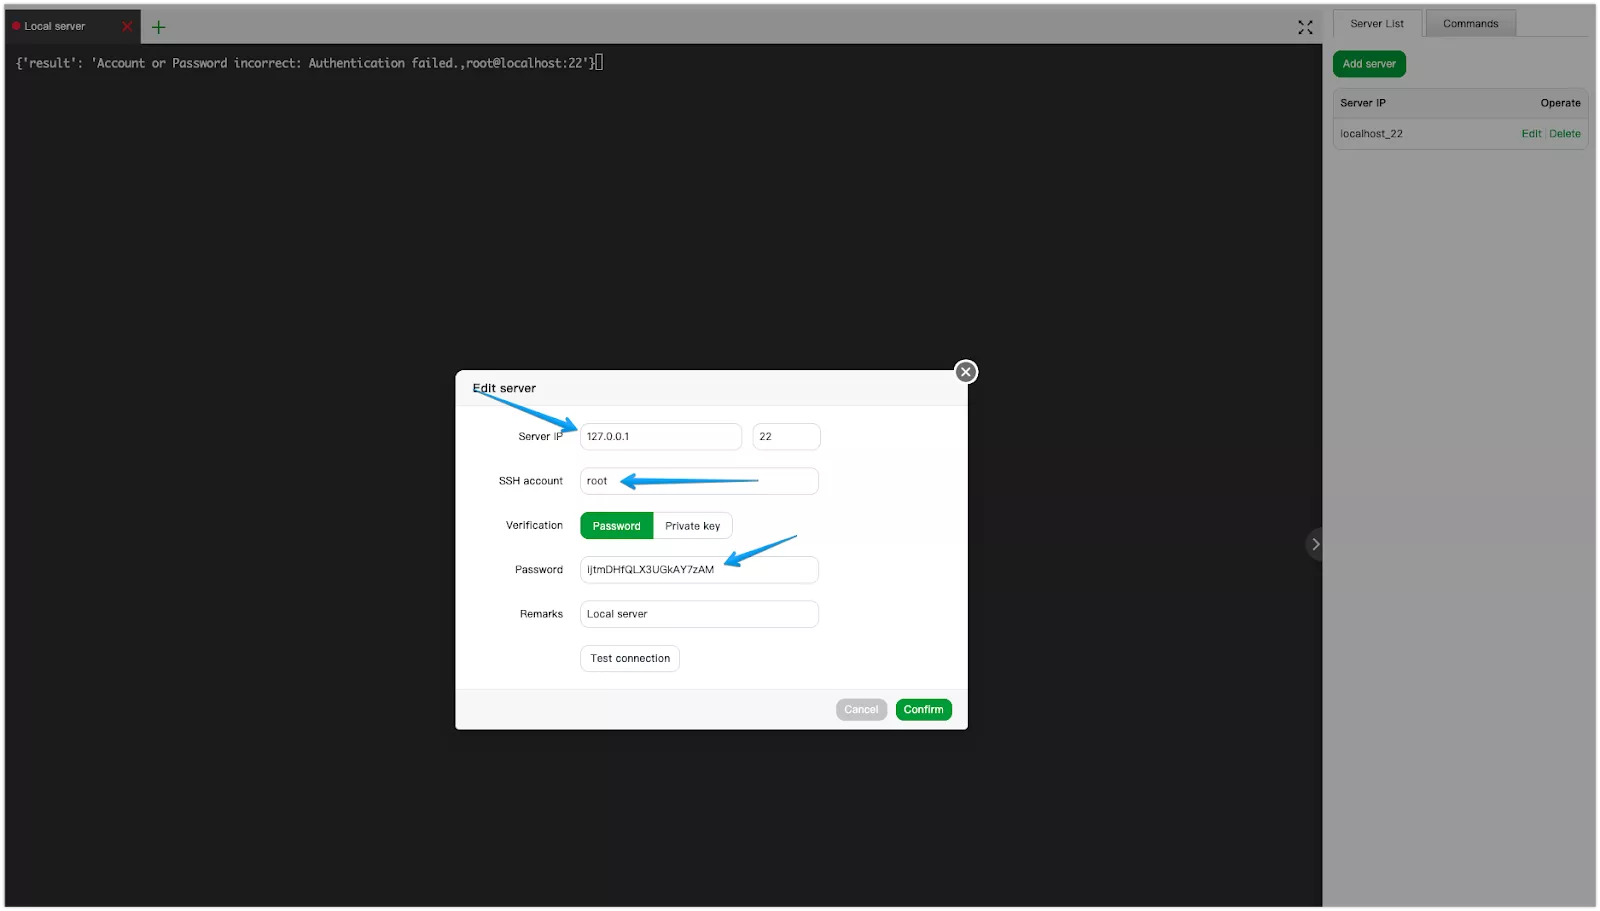Switch verification to Private key
The height and width of the screenshot is (911, 1600).
point(692,525)
